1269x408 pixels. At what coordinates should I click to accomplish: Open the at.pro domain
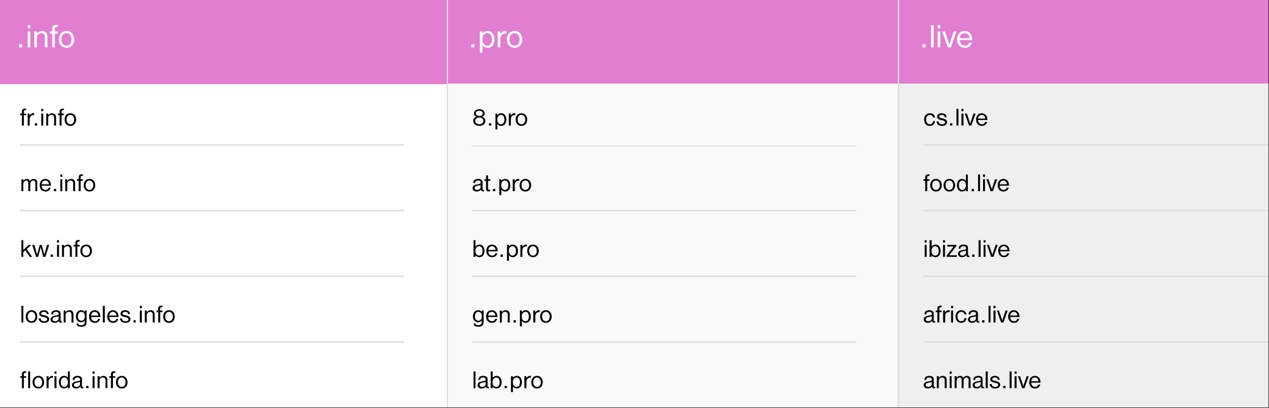502,184
